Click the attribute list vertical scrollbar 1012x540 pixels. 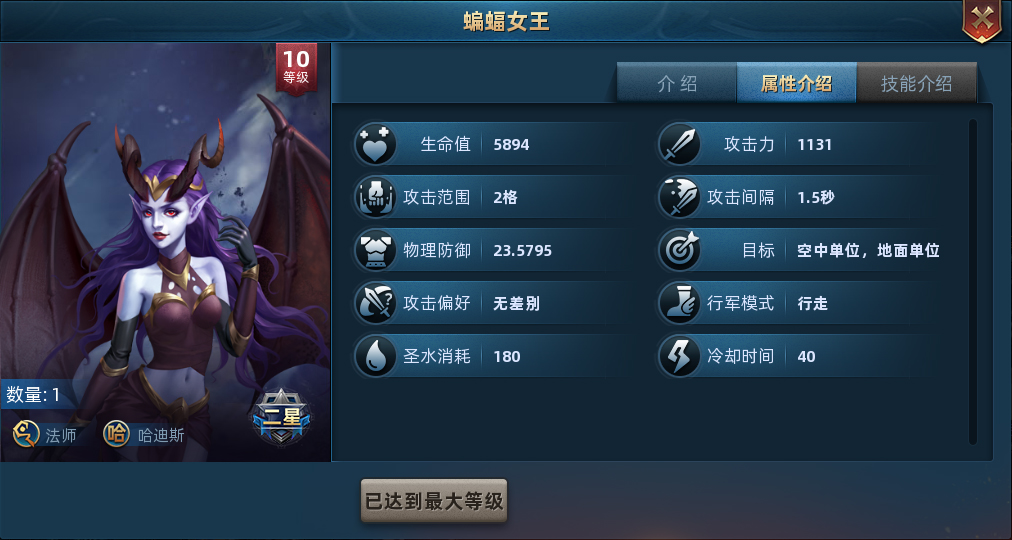pyautogui.click(x=973, y=281)
